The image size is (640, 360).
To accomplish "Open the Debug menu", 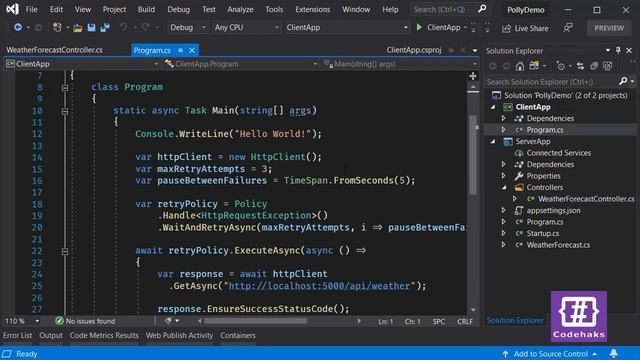I will (x=178, y=9).
